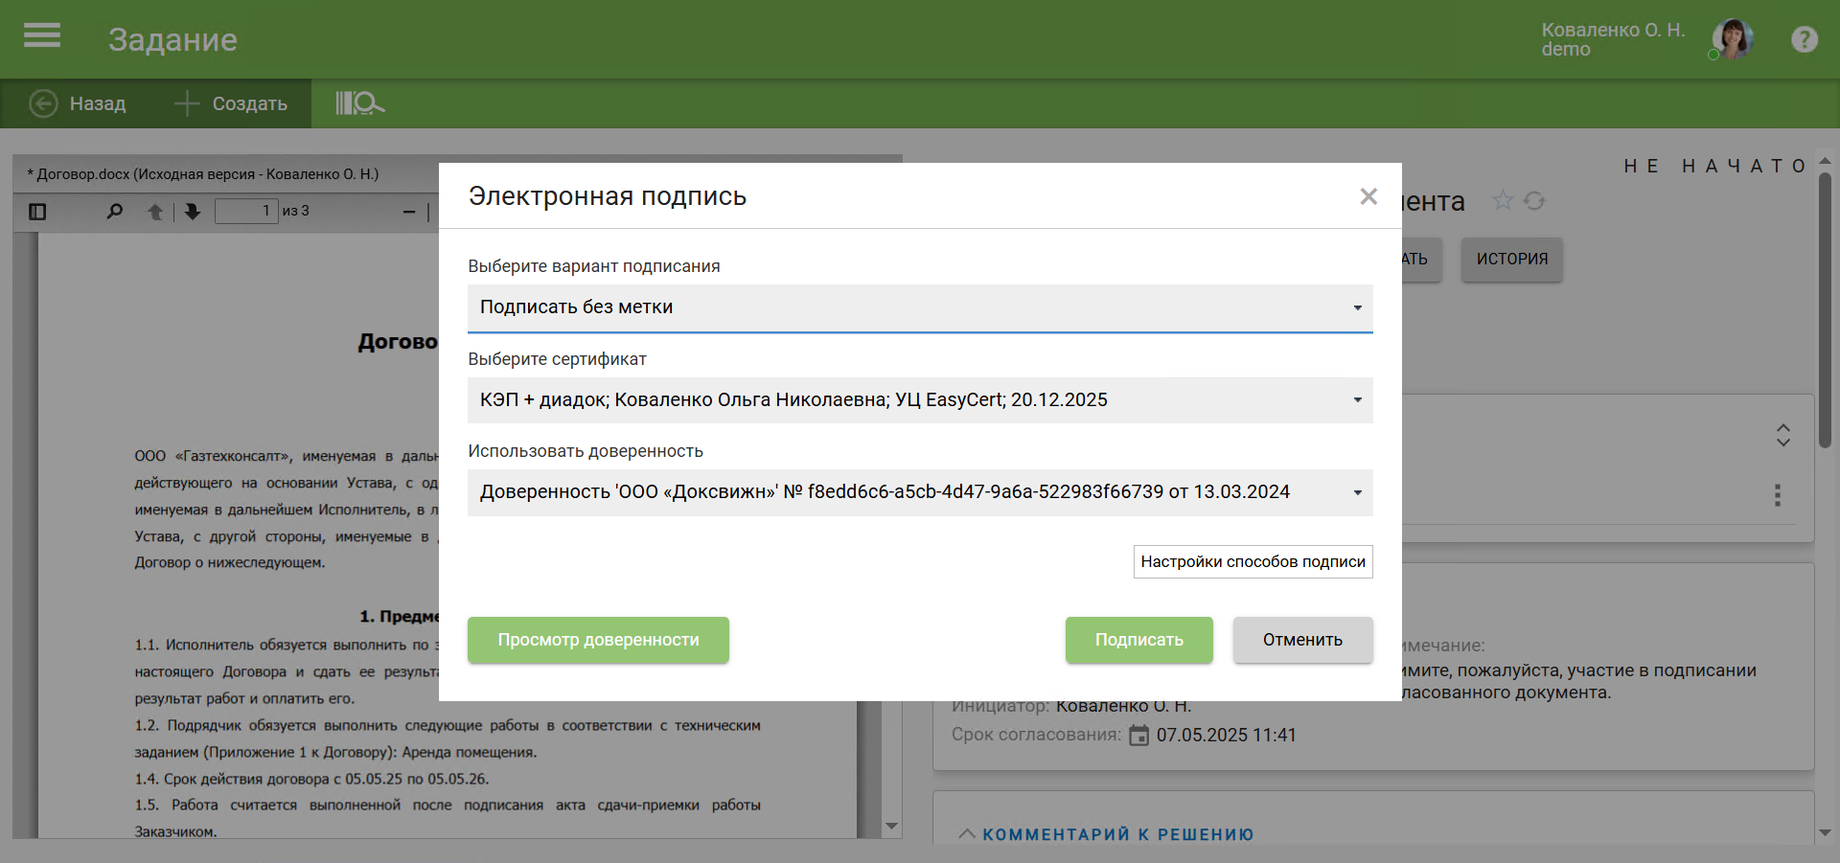Click the Назад toolbar button

click(78, 103)
